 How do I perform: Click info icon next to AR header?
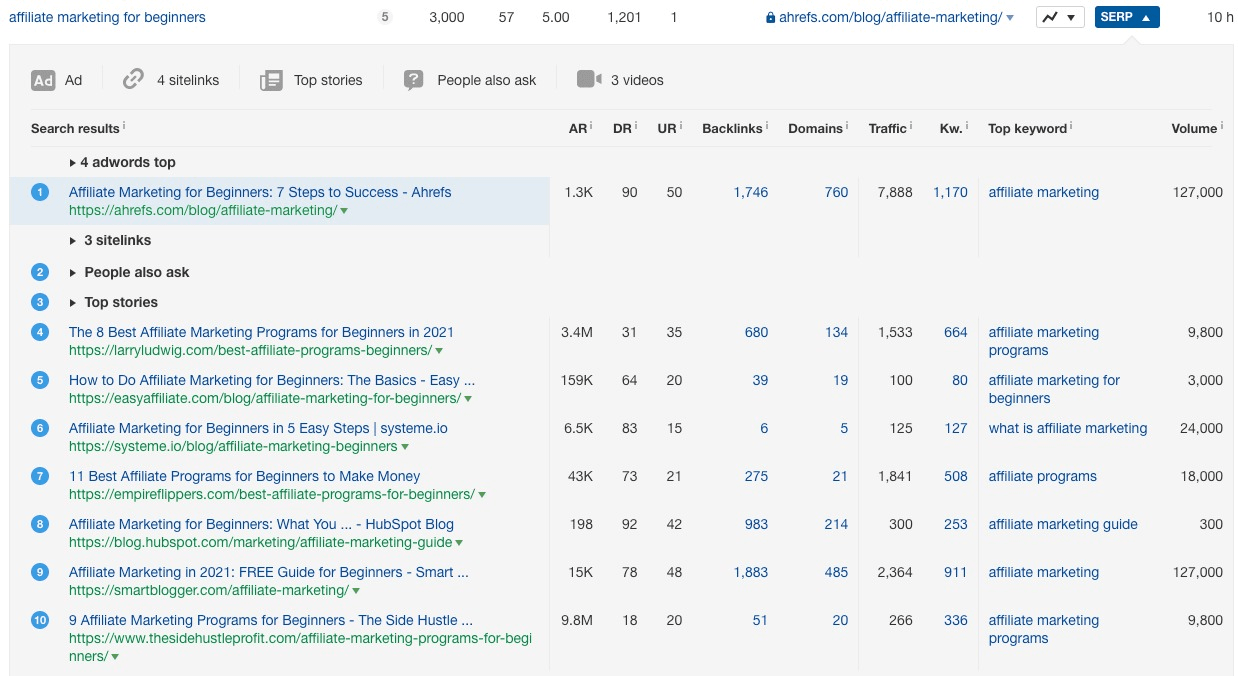coord(591,126)
